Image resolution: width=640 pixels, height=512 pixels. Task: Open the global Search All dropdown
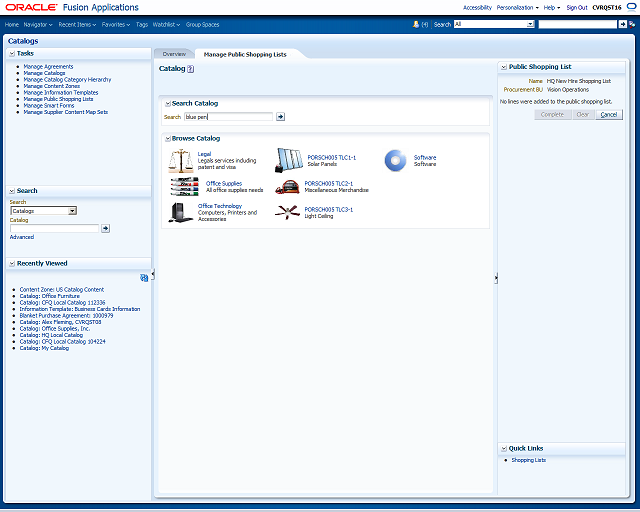(x=530, y=24)
